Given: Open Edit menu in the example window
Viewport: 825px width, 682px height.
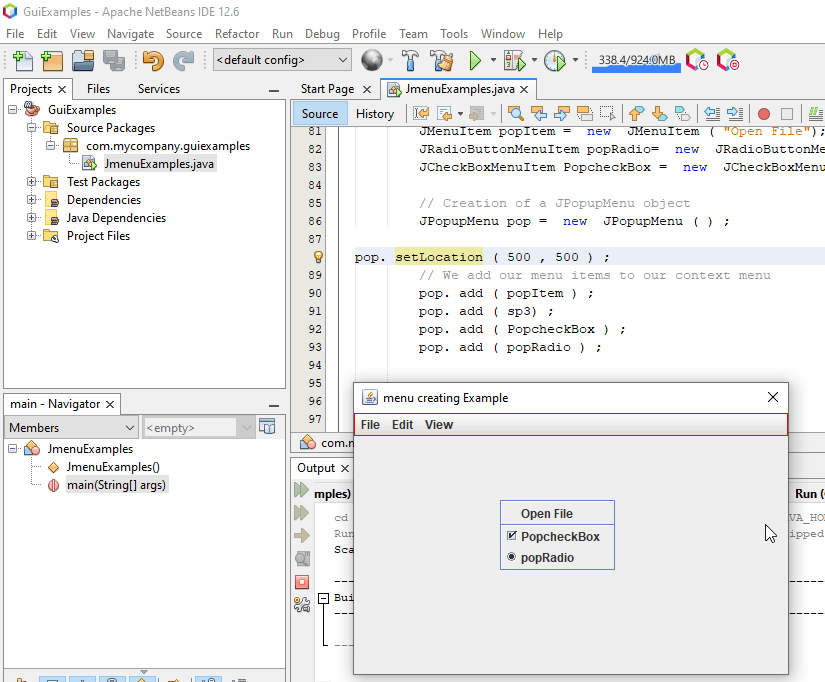Looking at the screenshot, I should 403,425.
